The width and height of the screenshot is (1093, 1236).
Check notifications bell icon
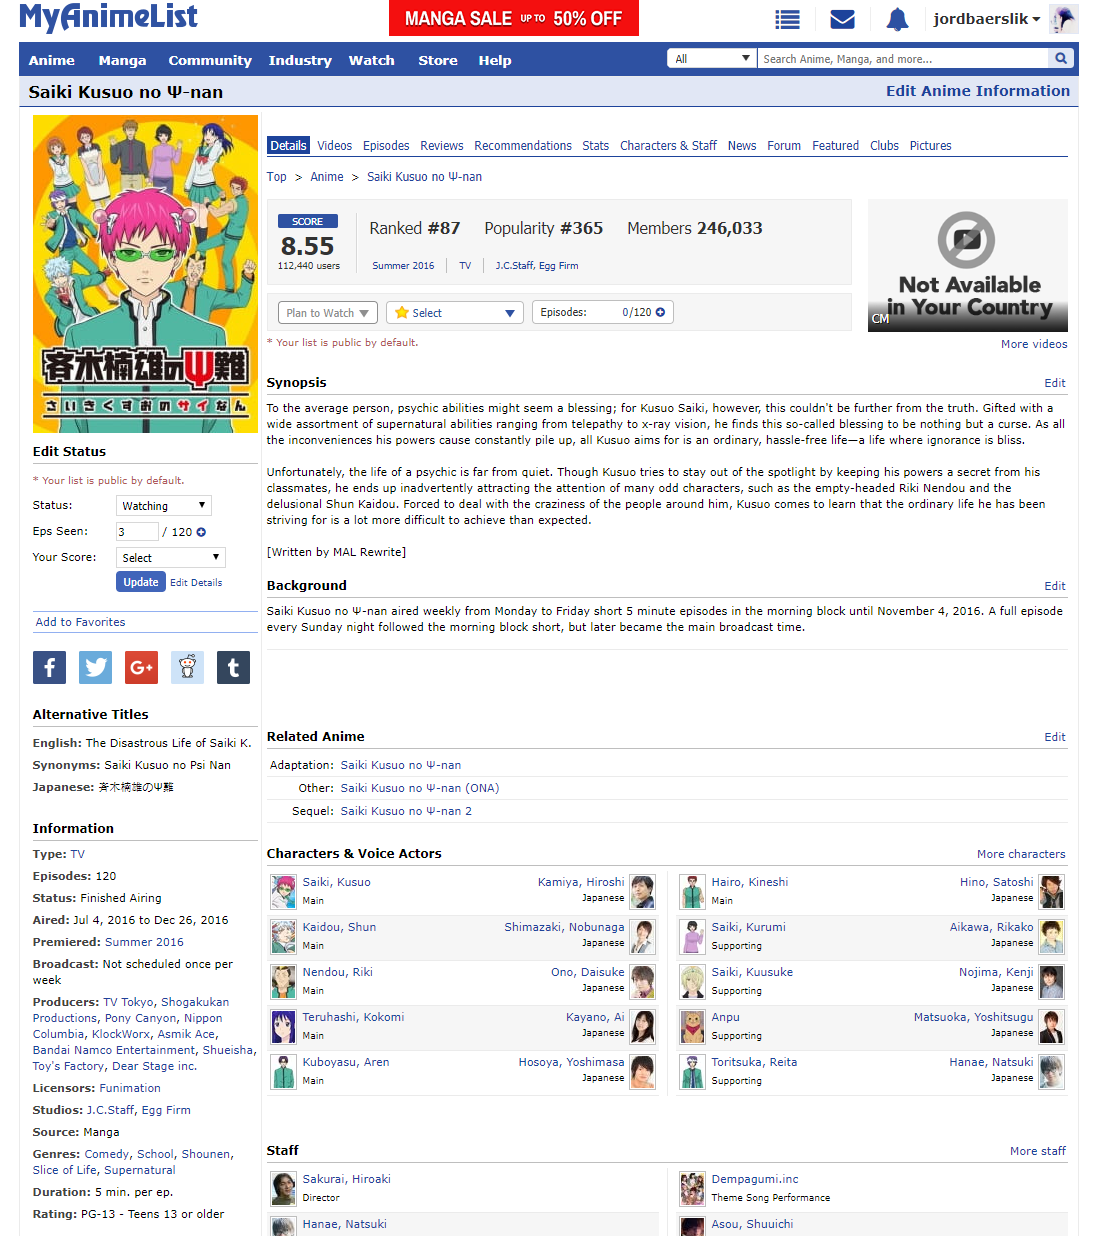click(x=897, y=19)
